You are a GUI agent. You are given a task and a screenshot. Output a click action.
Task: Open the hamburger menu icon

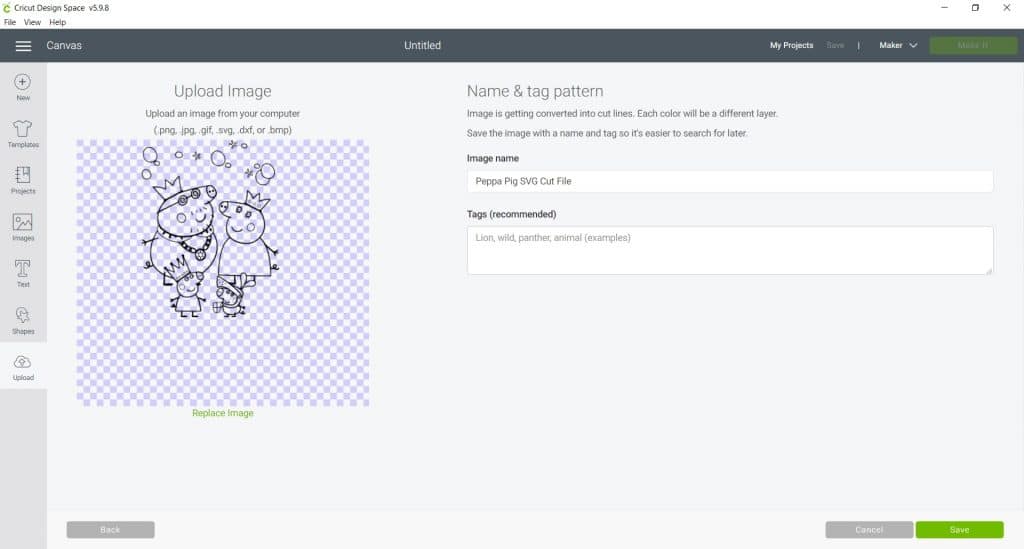pos(23,46)
